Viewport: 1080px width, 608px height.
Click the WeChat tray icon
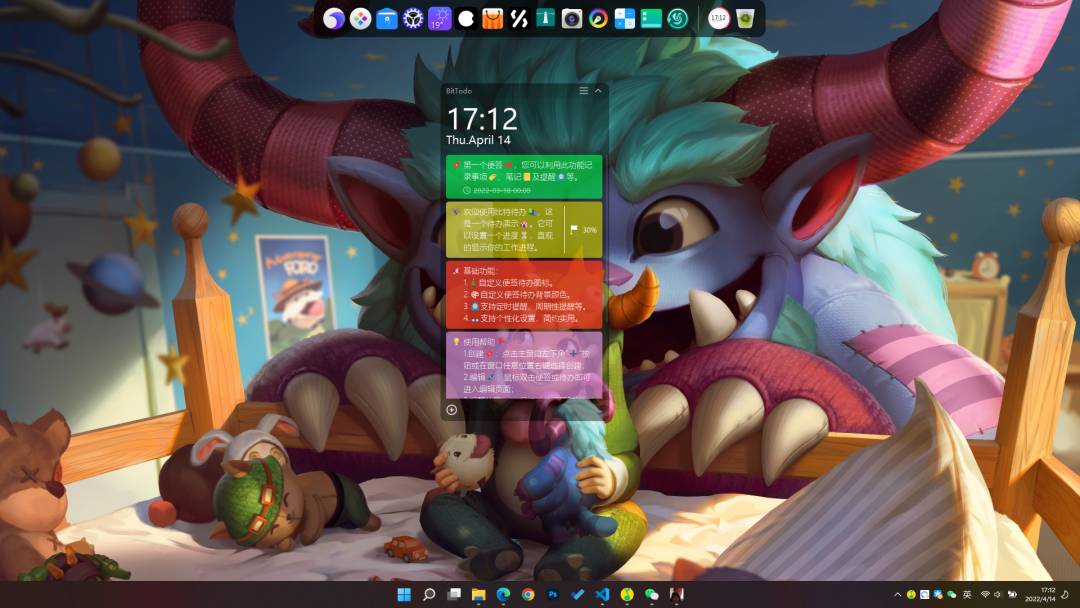[x=952, y=595]
